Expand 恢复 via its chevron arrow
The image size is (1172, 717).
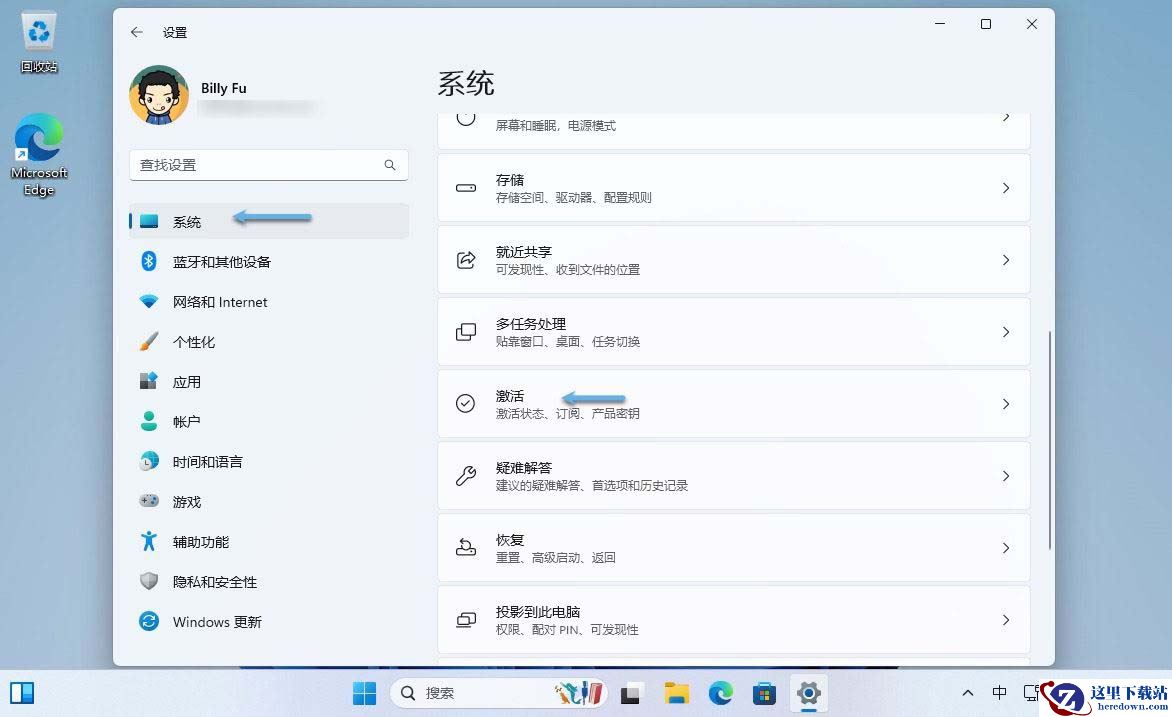click(x=1006, y=548)
